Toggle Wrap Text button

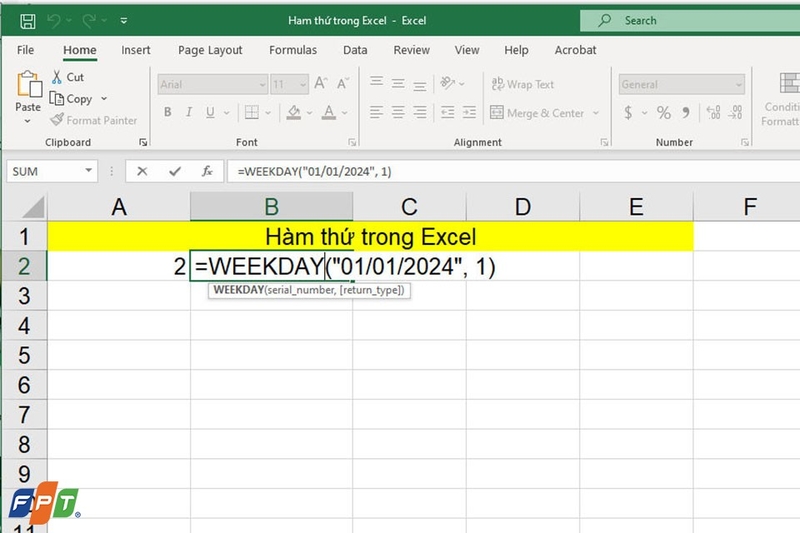pos(522,84)
